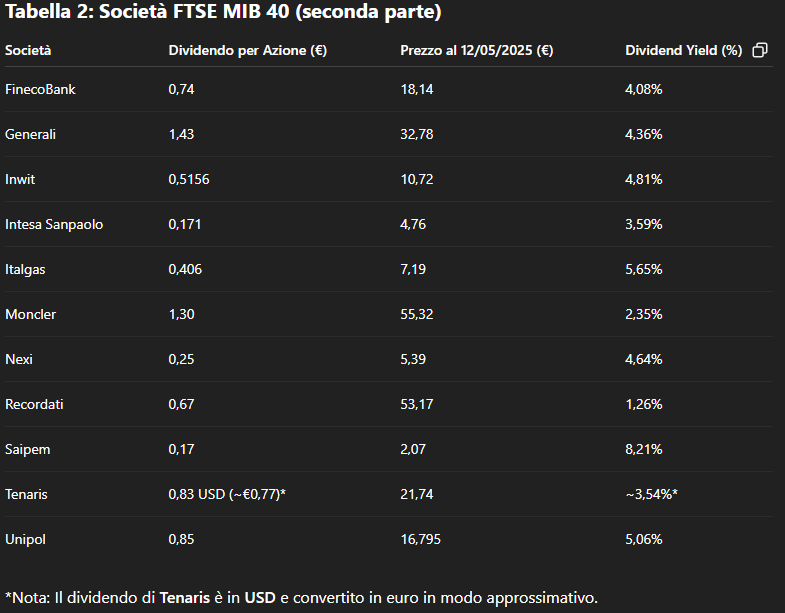Screen dimensions: 785x613
Task: Select bold Tenaris word in footnote
Action: click(184, 597)
